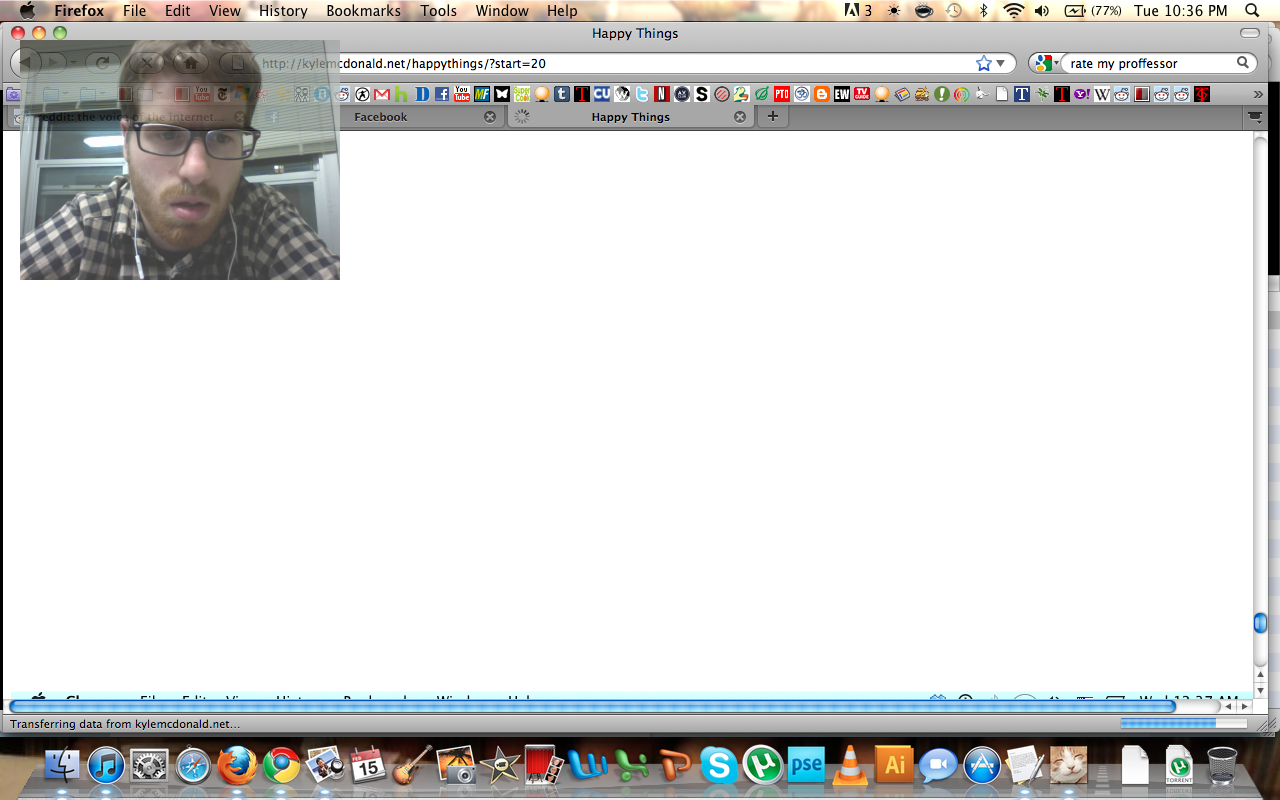
Task: Open the YouTube bookmark in the toolbar
Action: pos(461,94)
